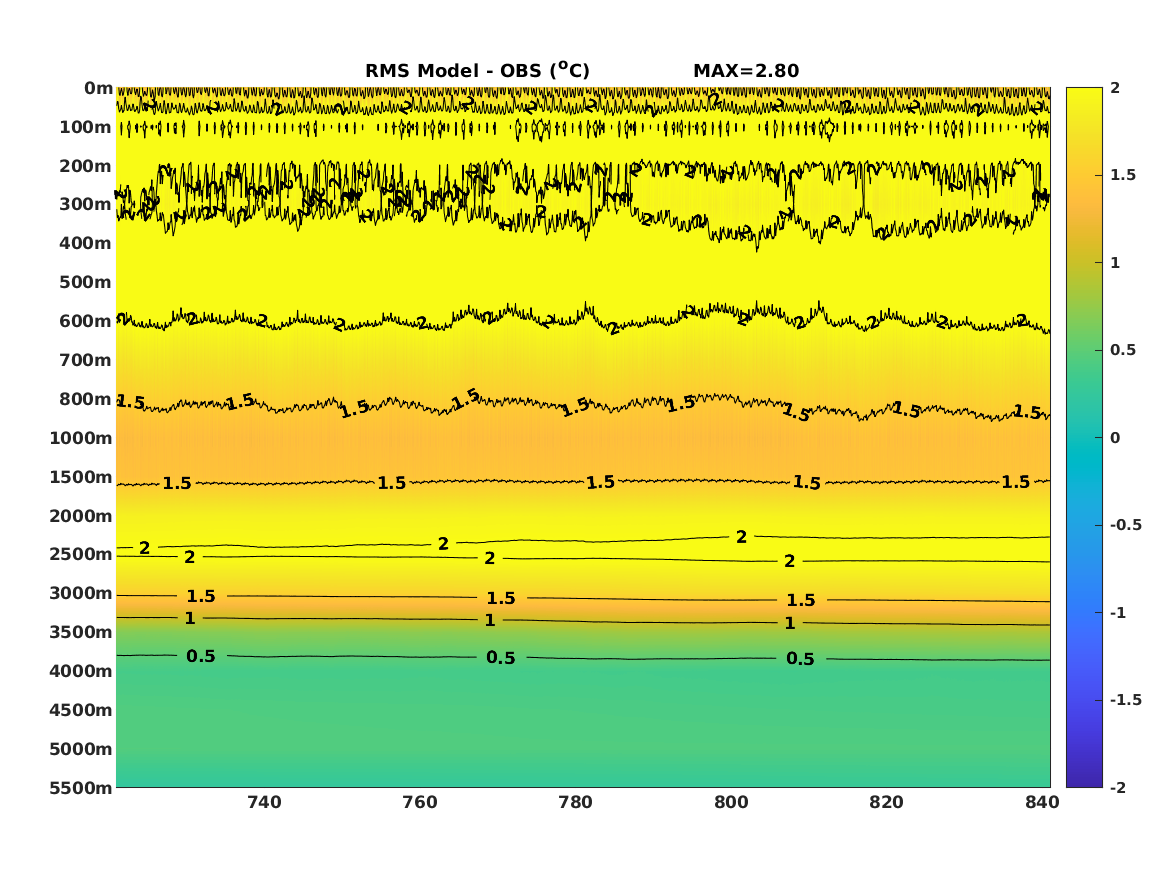Viewport: 1167px width, 875px height.
Task: Select the 'MAX=2.80' annotation text
Action: 746,71
